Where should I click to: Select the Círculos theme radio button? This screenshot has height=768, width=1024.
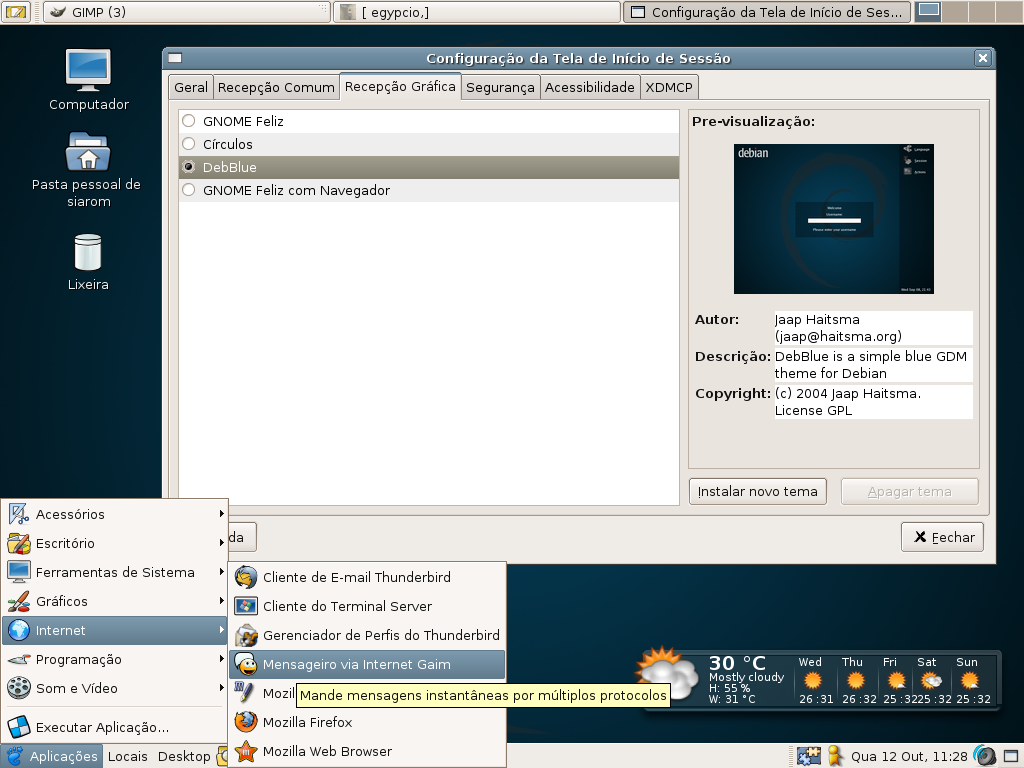[x=189, y=144]
